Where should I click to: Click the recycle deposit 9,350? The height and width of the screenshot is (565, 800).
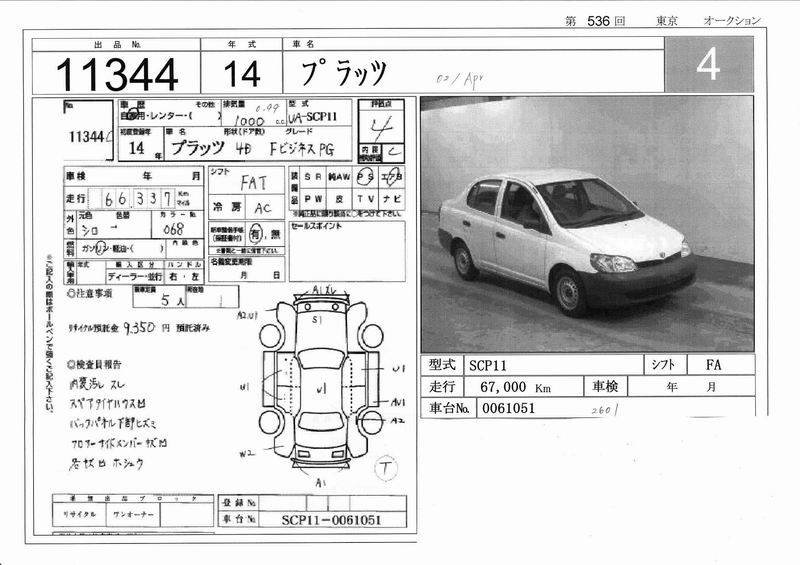(139, 328)
